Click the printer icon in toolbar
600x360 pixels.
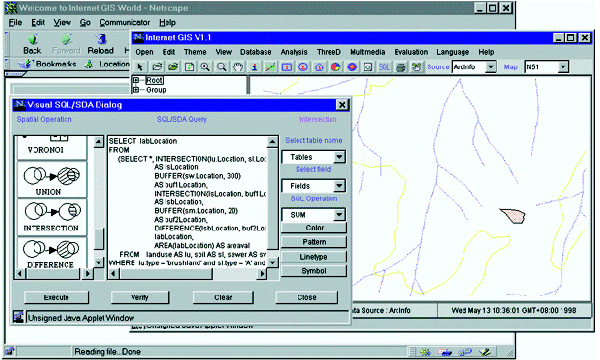401,67
